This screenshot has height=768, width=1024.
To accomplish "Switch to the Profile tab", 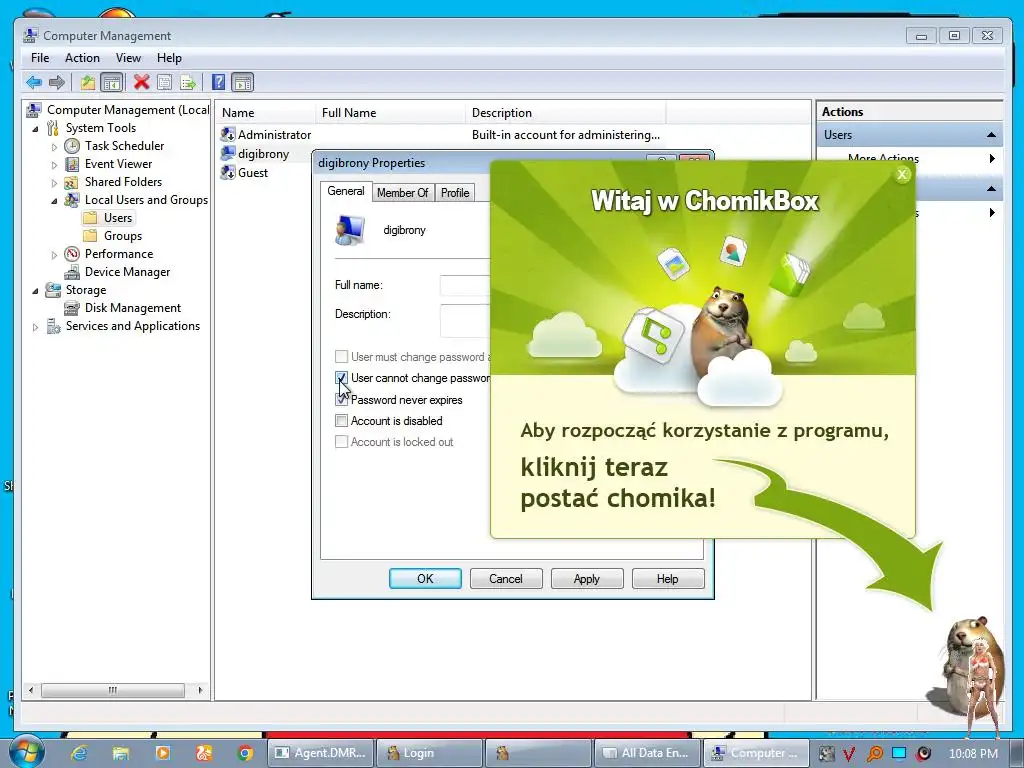I will [x=455, y=193].
